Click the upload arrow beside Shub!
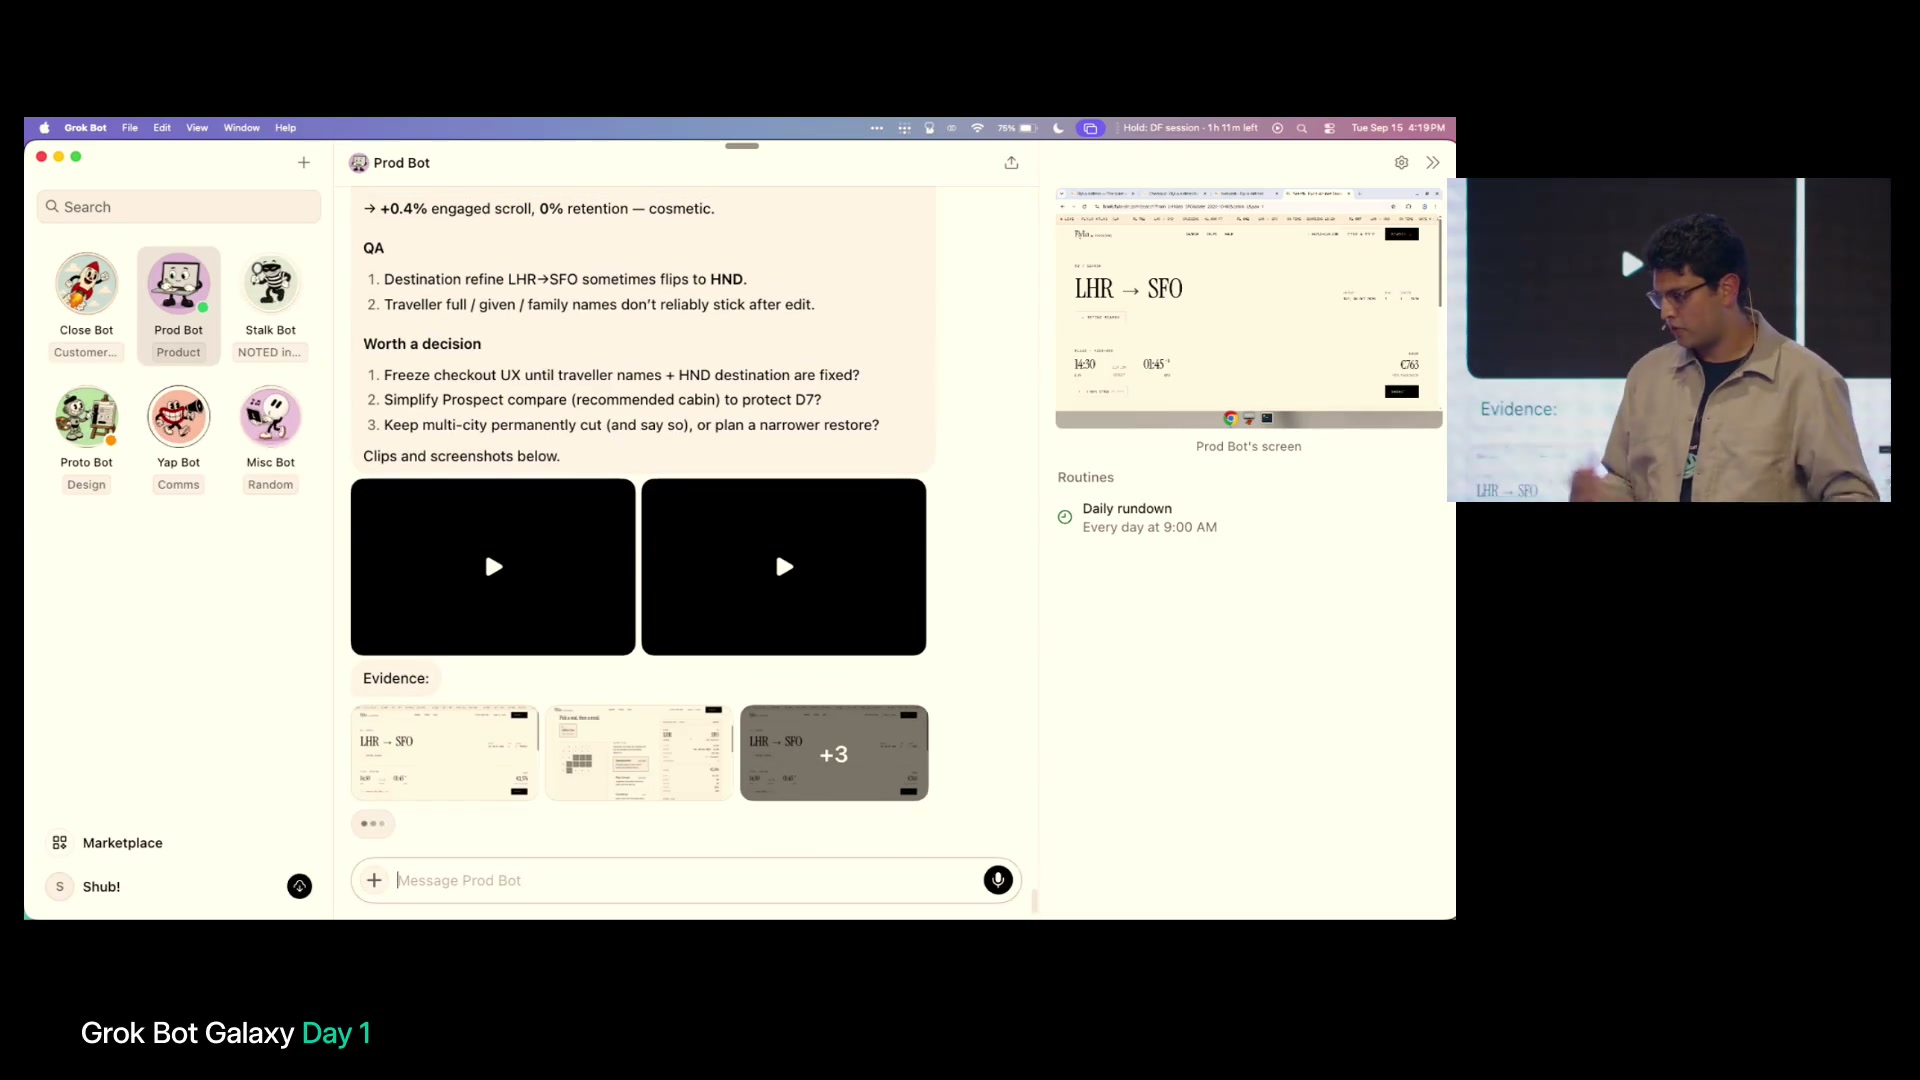 pos(299,886)
